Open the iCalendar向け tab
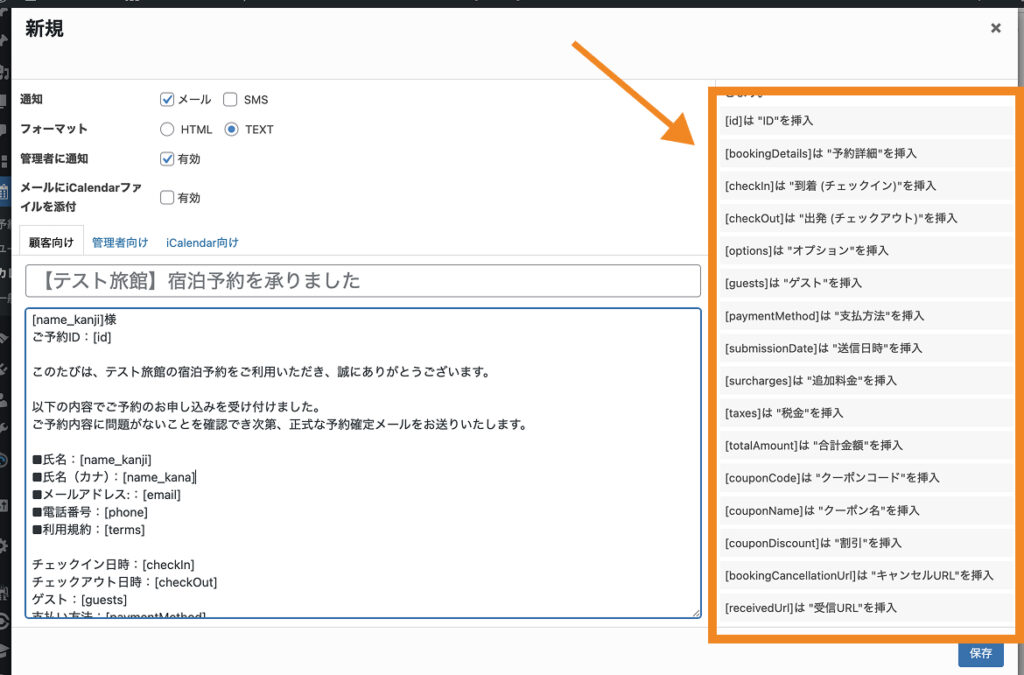 [x=202, y=242]
